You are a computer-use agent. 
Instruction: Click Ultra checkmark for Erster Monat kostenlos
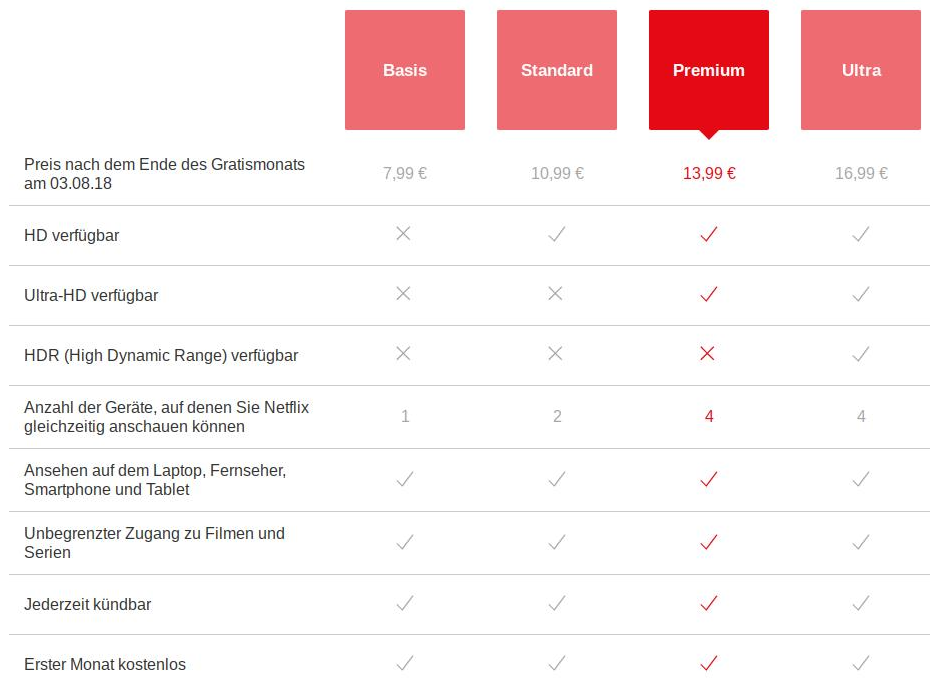click(x=861, y=663)
